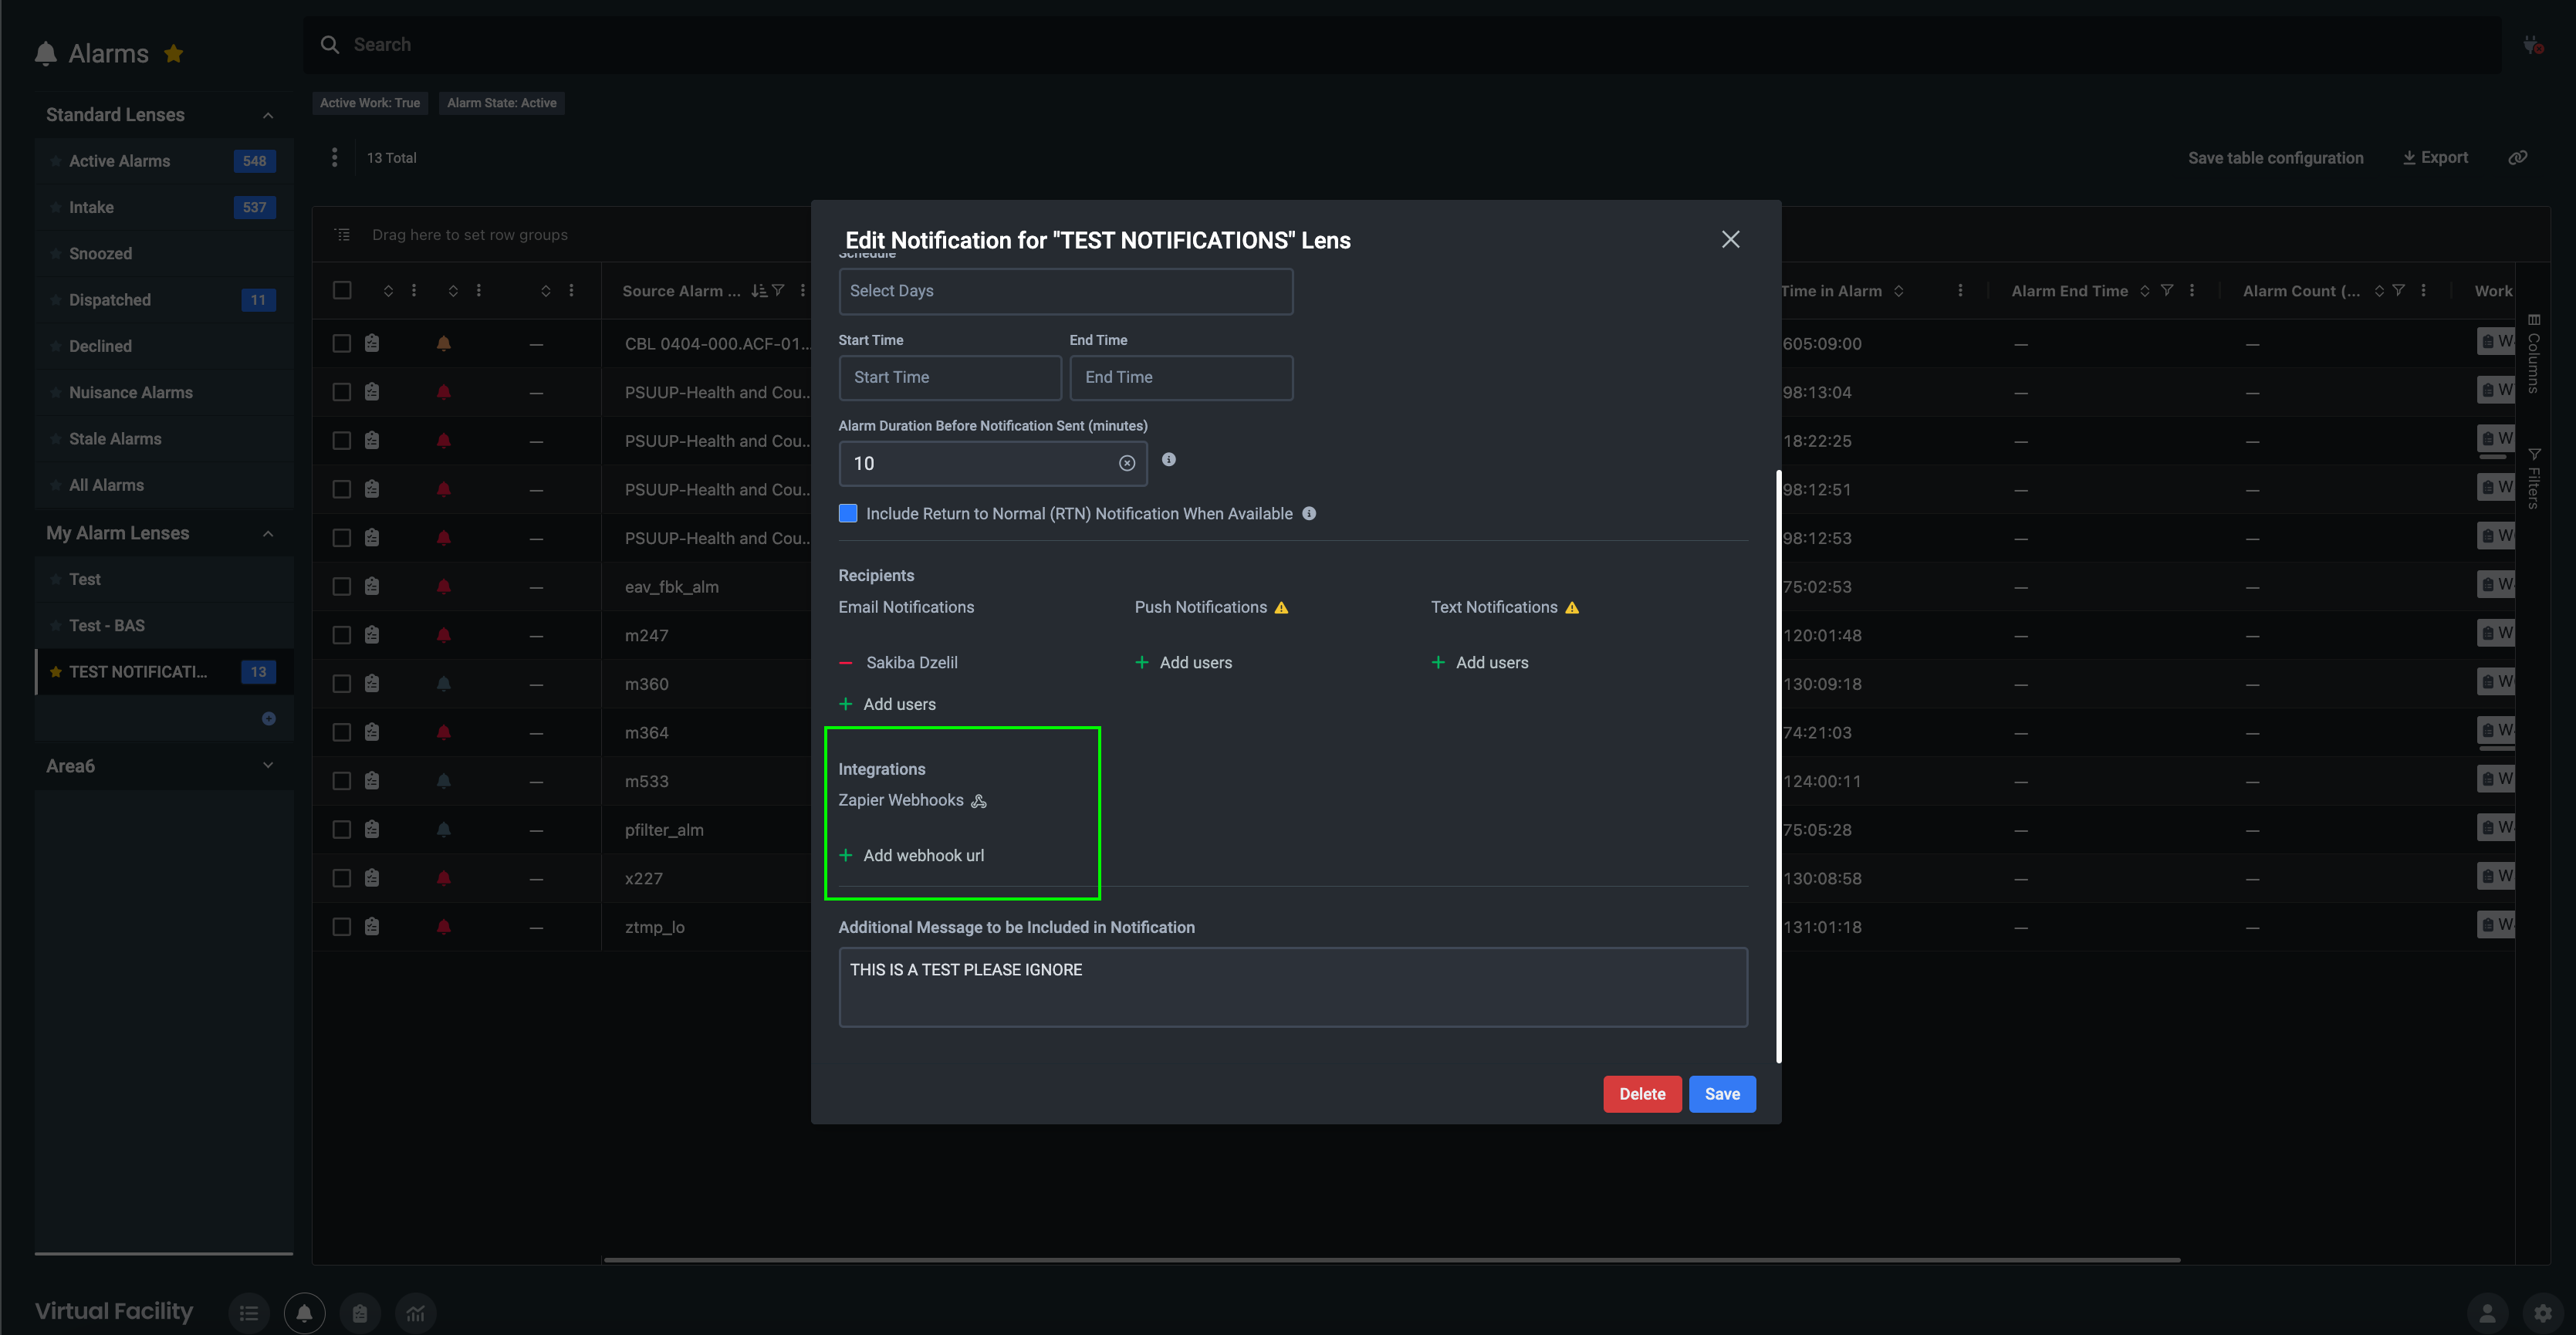Image resolution: width=2576 pixels, height=1335 pixels.
Task: Click the add-lens plus icon under the TEST NOTIFICATI... lens
Action: 268,719
